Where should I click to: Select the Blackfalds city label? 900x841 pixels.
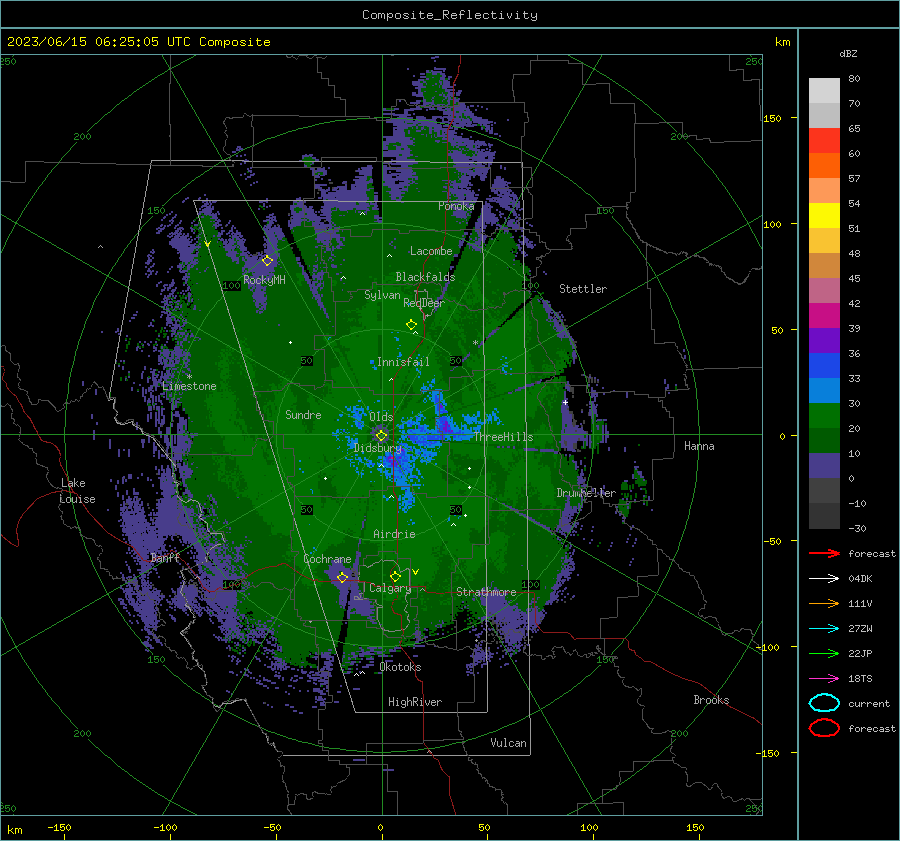click(425, 277)
